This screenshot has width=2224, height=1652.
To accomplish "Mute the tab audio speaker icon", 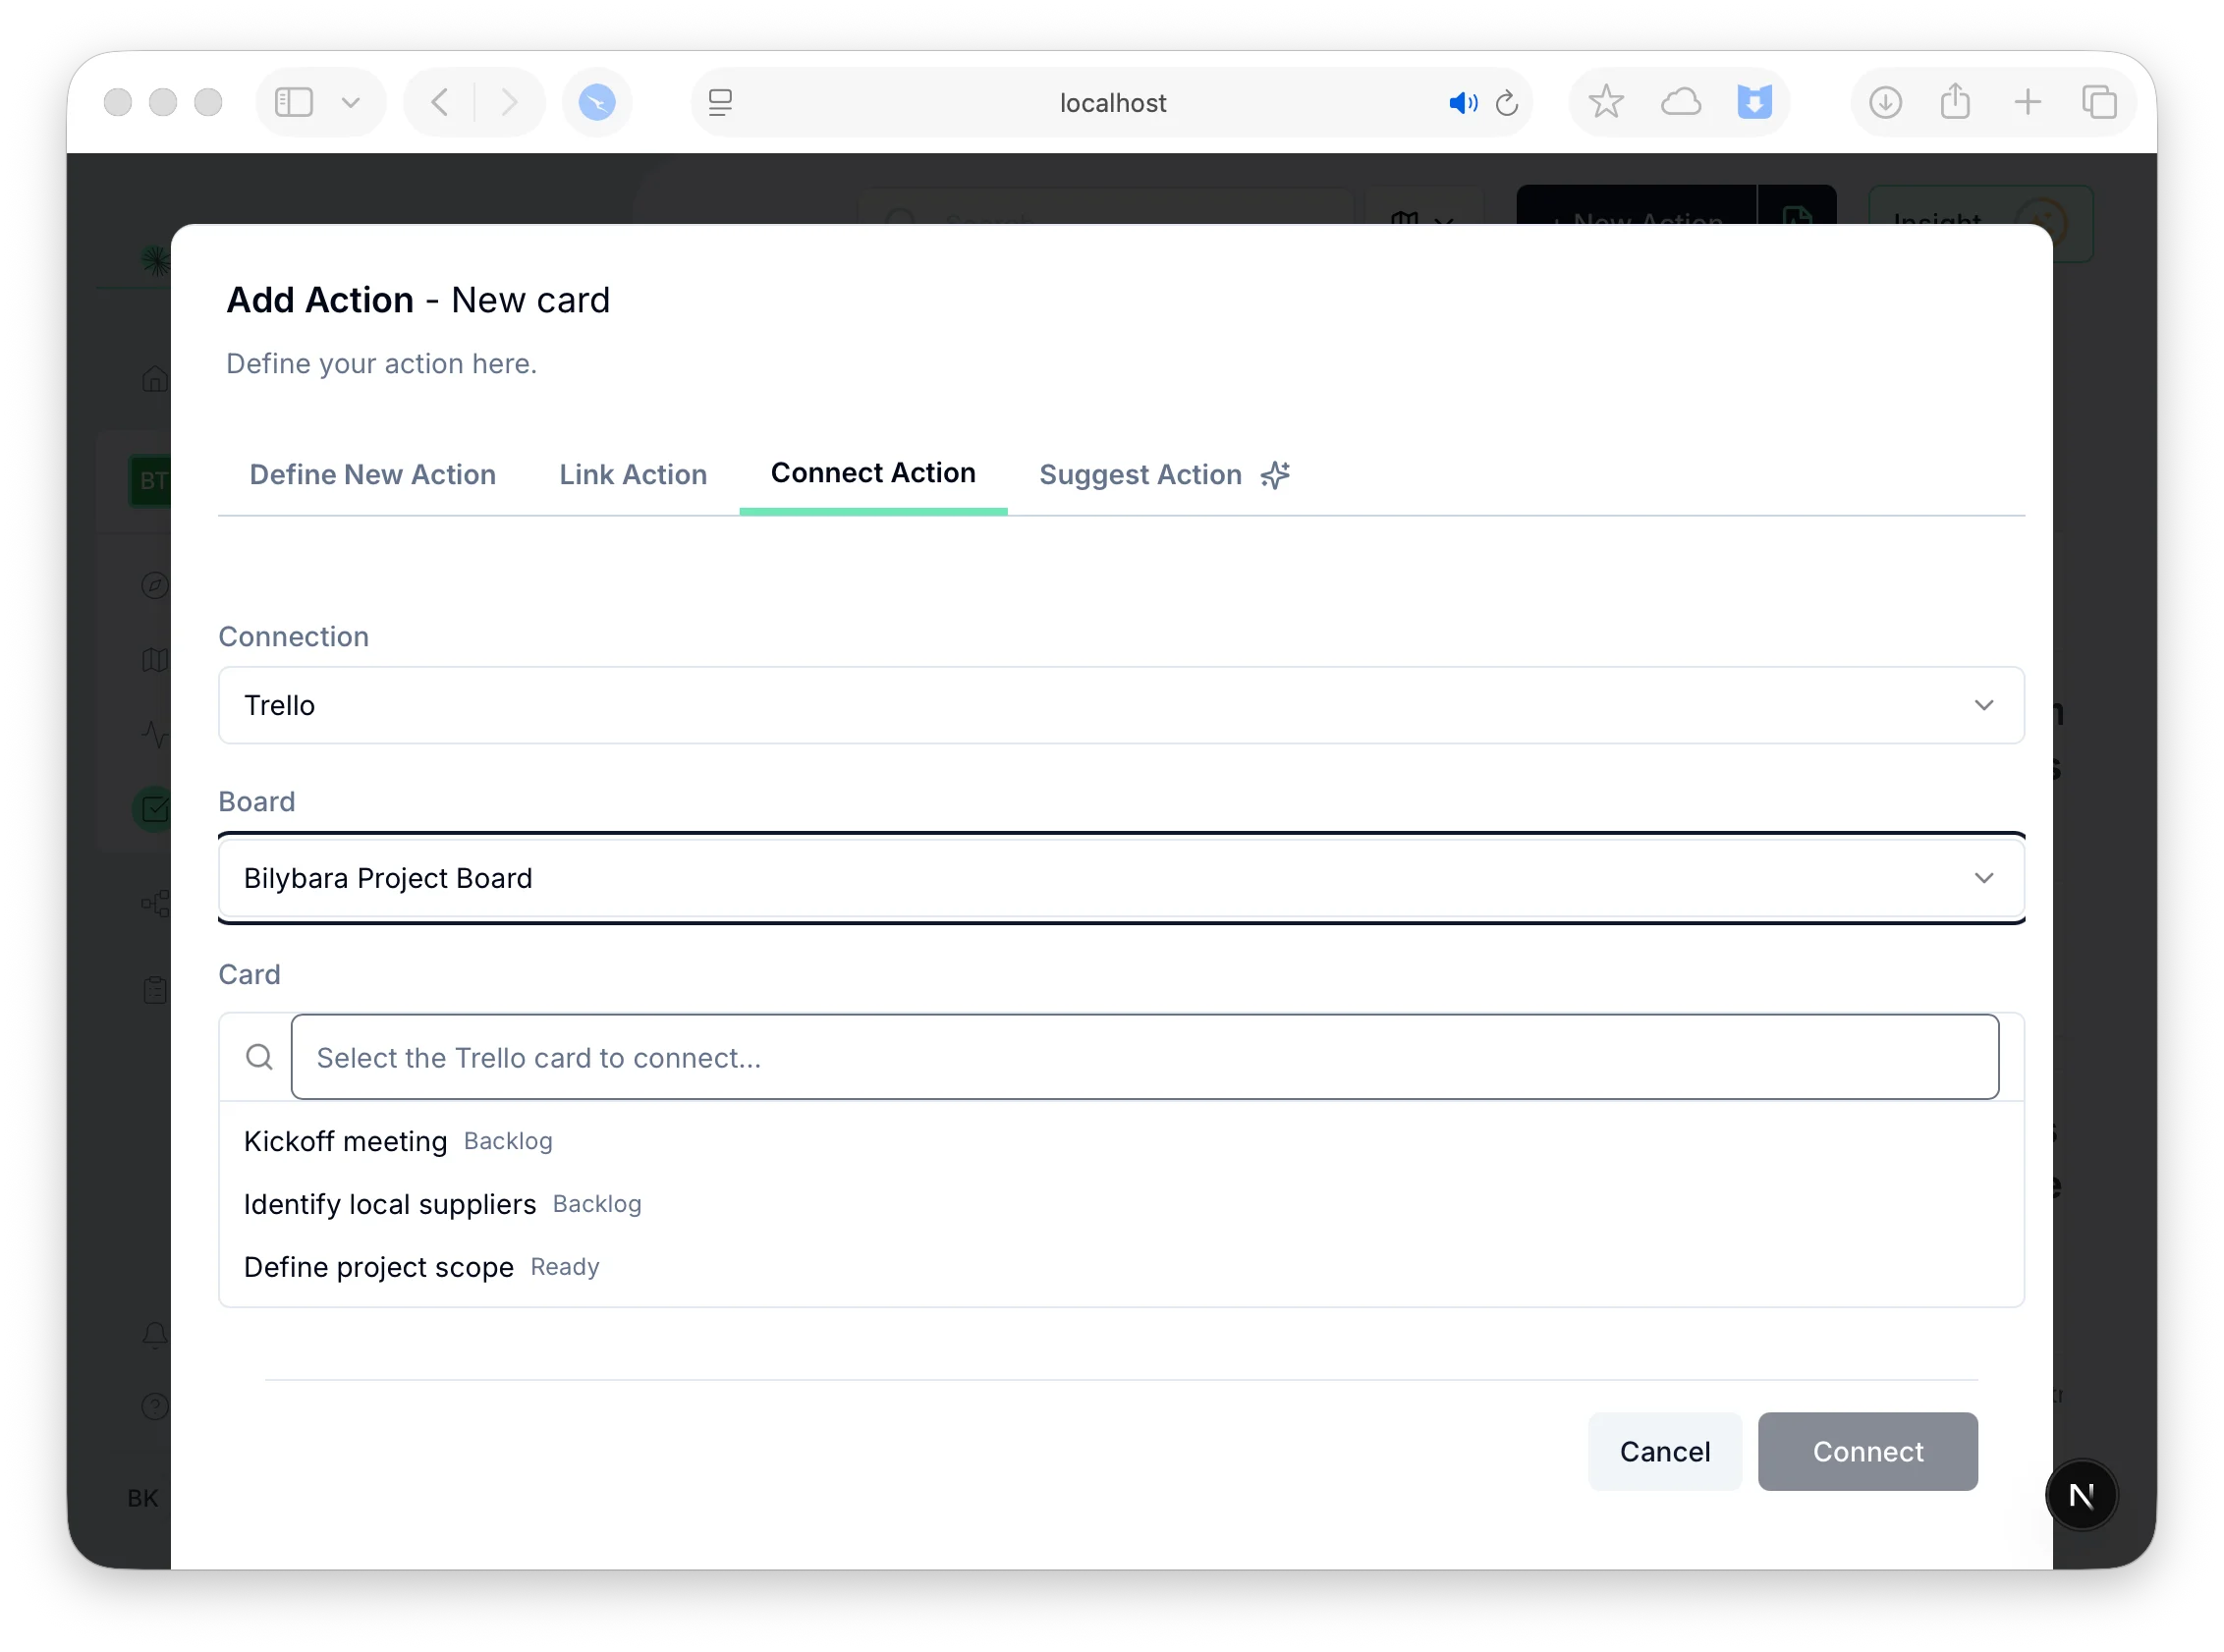I will (1462, 102).
